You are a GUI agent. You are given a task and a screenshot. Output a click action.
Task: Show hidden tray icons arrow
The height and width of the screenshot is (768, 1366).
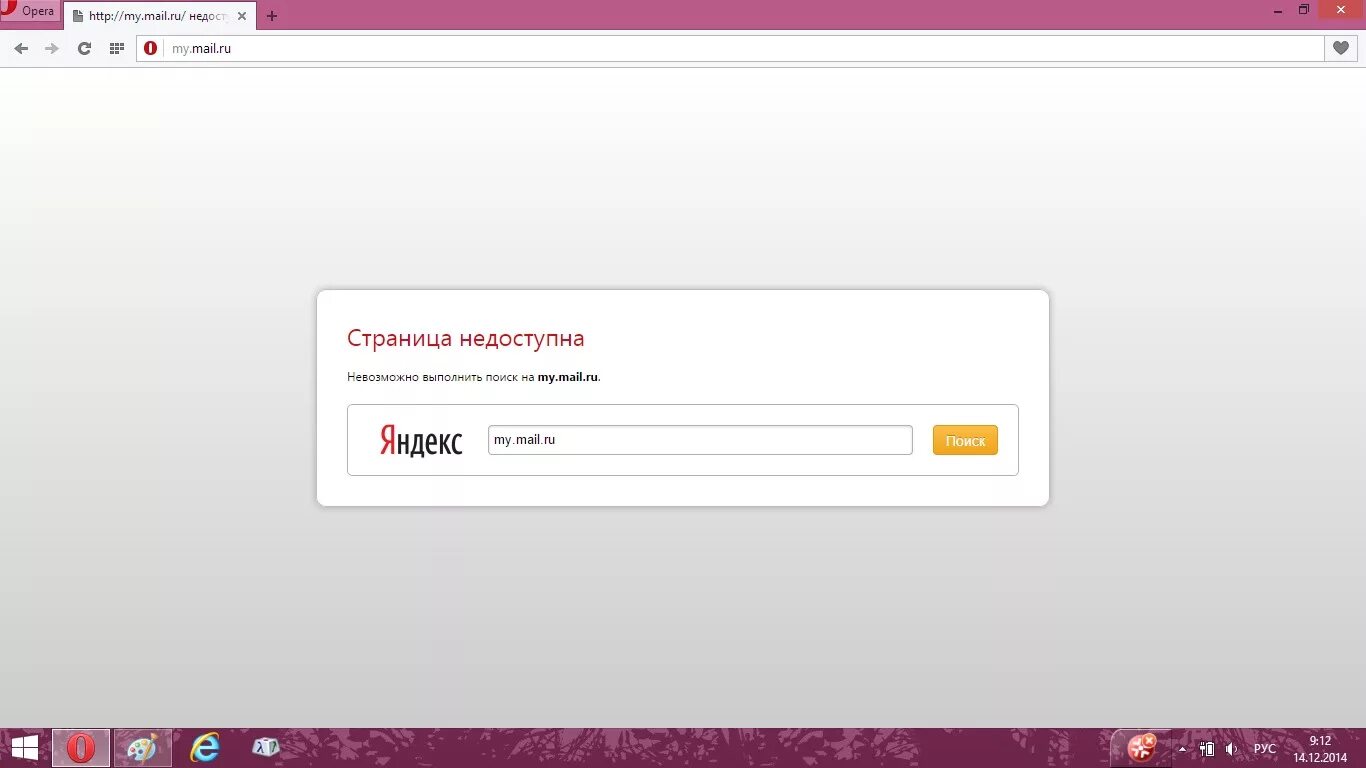[1182, 749]
